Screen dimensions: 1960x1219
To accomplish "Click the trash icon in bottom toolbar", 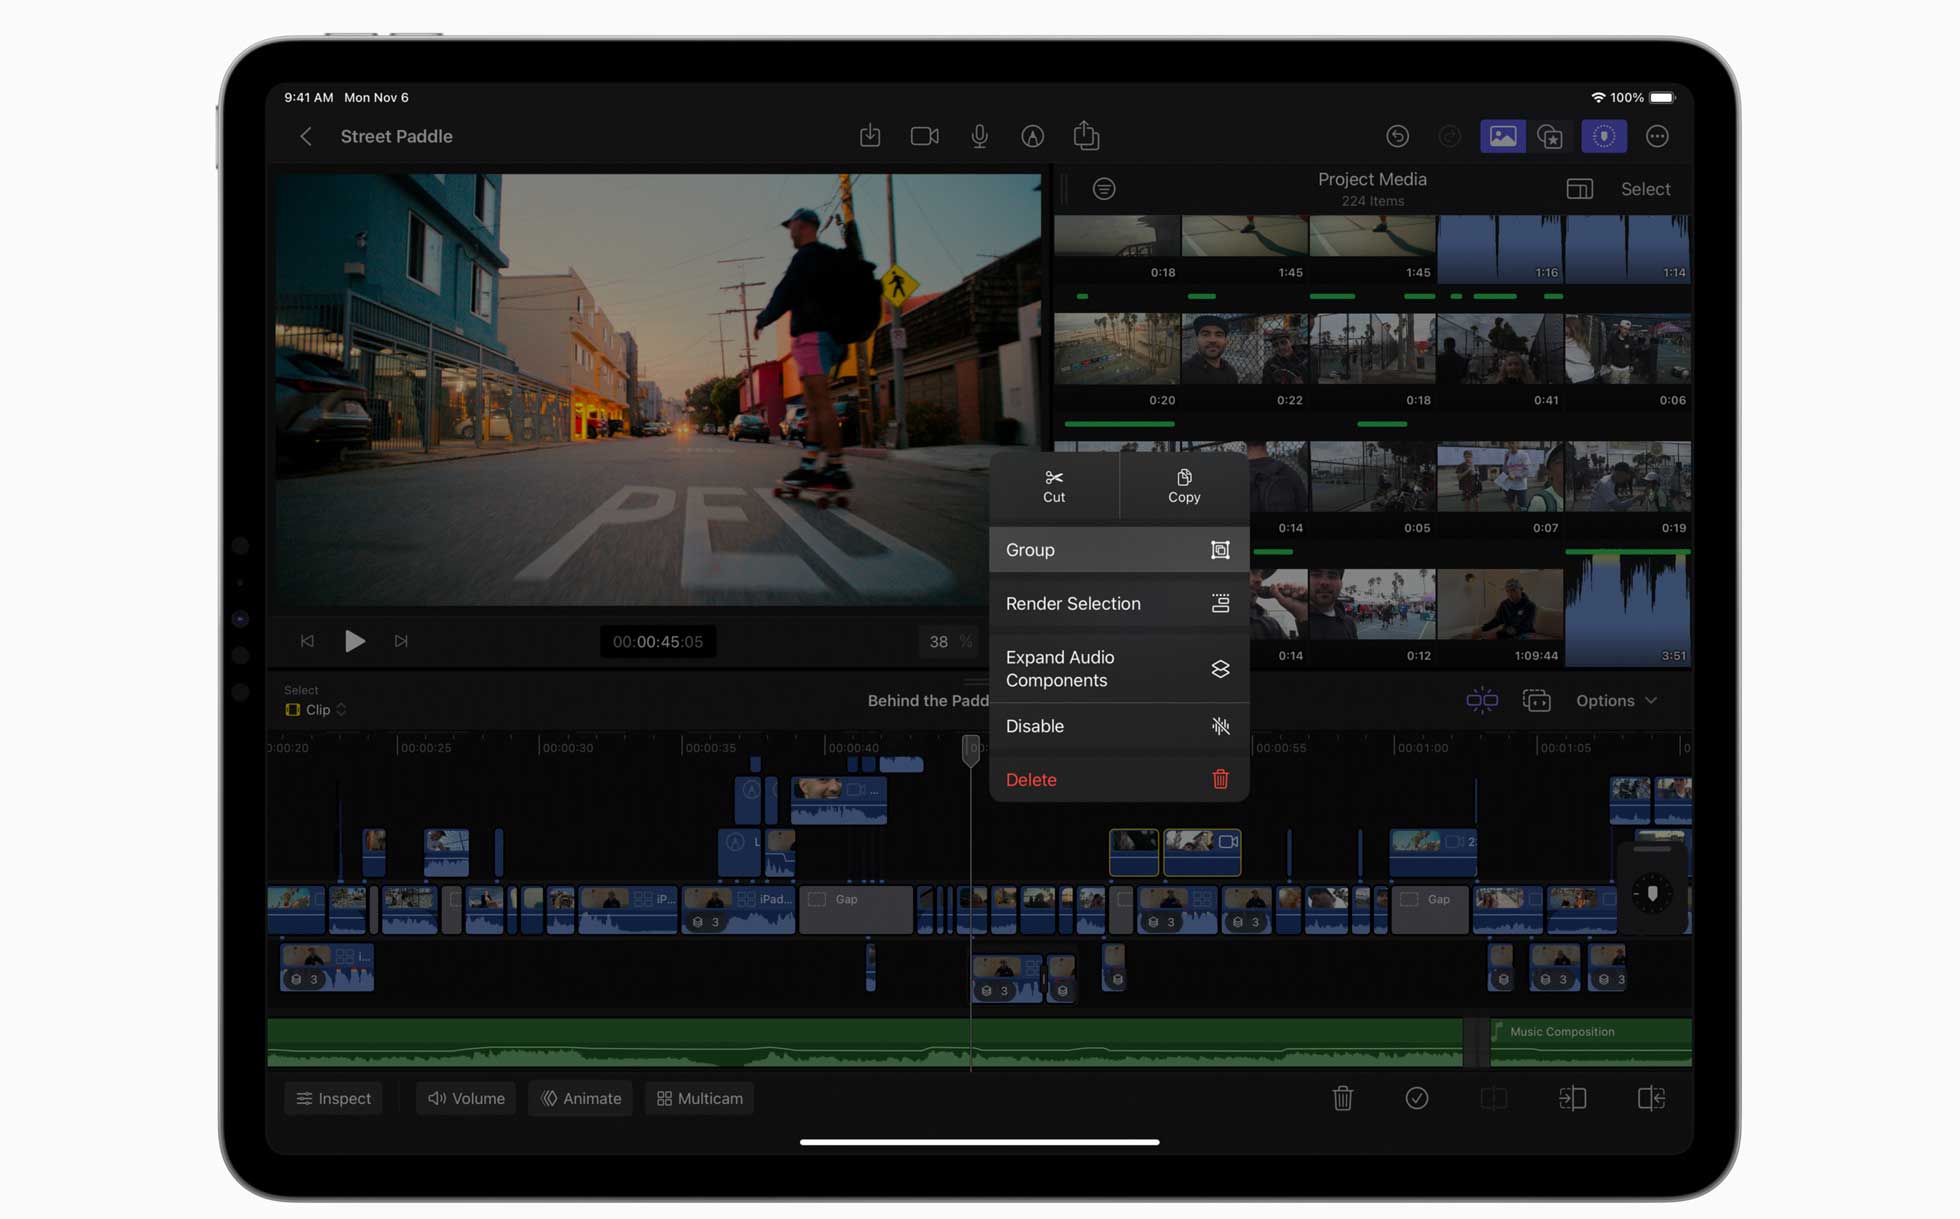I will [1342, 1098].
